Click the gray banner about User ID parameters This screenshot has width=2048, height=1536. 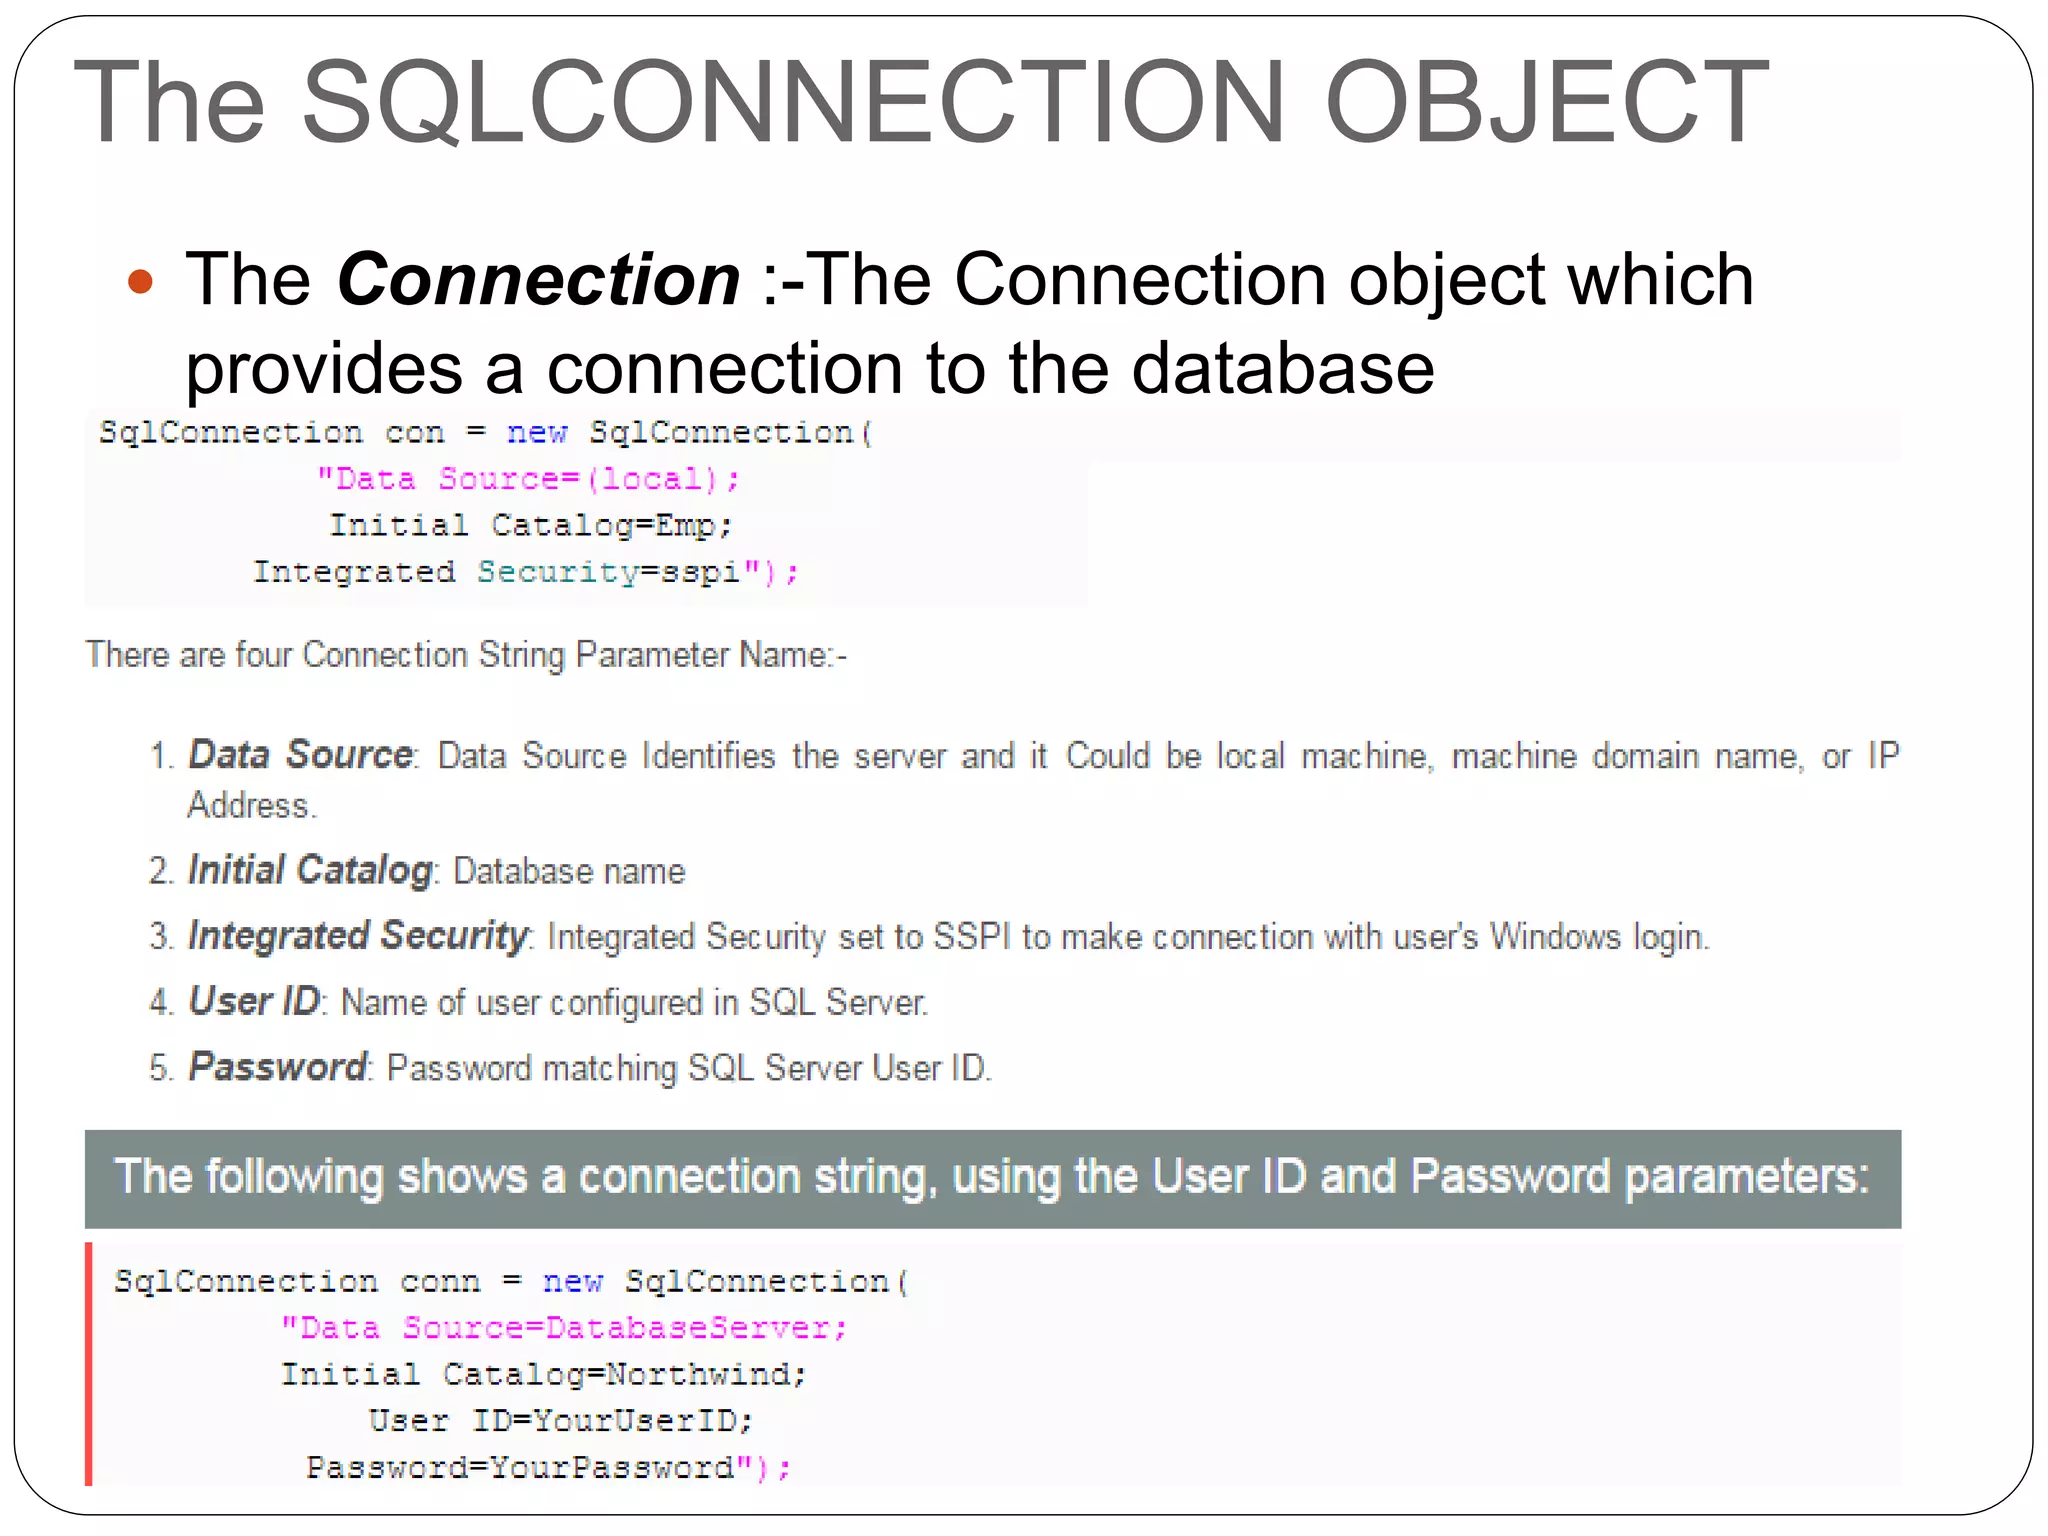[x=993, y=1179]
